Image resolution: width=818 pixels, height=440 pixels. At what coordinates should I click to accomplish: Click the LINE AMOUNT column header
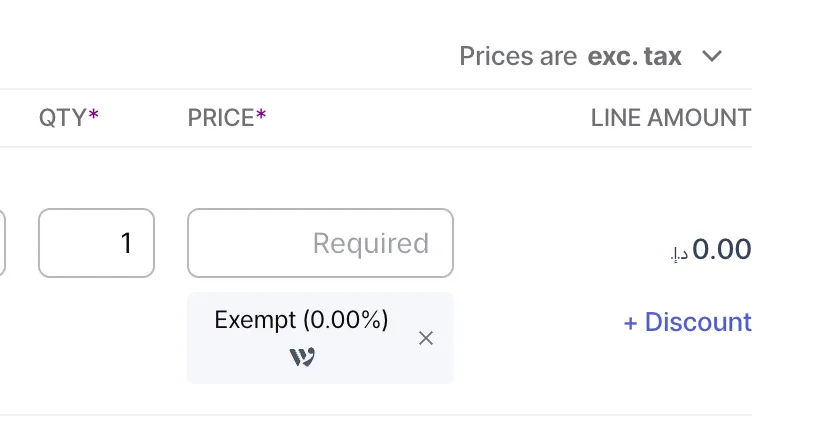[670, 118]
